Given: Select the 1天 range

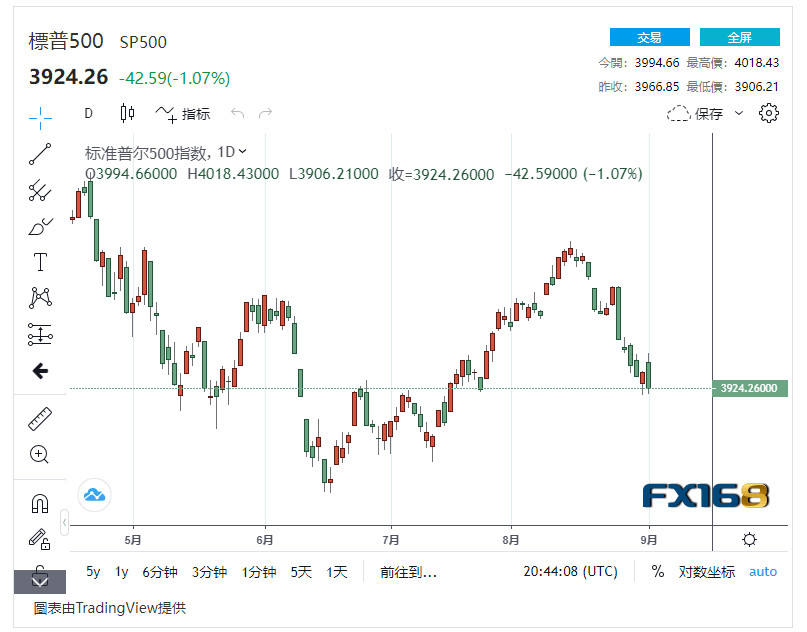Looking at the screenshot, I should point(337,572).
